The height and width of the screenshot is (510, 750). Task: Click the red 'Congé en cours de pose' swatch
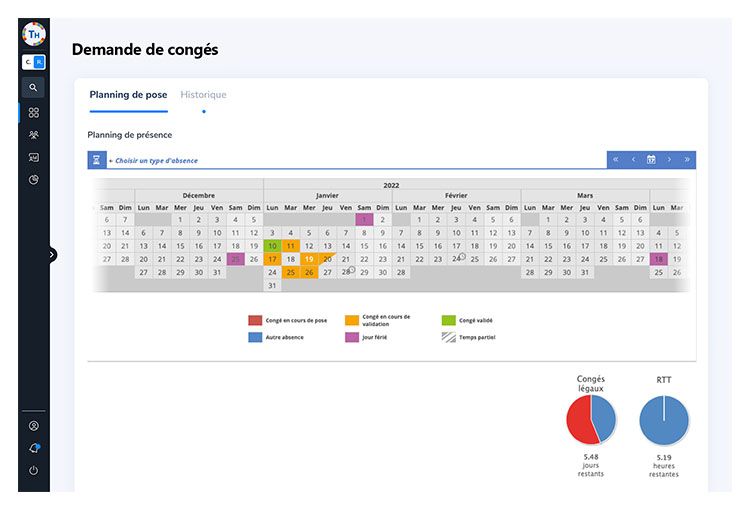click(x=255, y=321)
